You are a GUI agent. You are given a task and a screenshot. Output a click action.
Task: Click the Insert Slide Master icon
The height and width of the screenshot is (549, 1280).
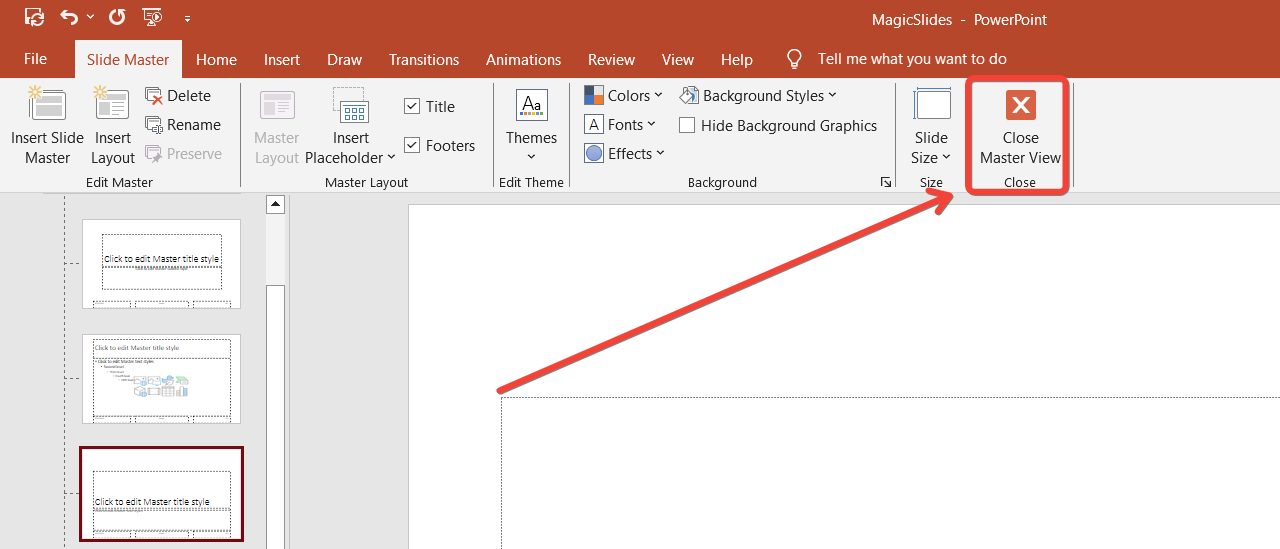tap(47, 126)
